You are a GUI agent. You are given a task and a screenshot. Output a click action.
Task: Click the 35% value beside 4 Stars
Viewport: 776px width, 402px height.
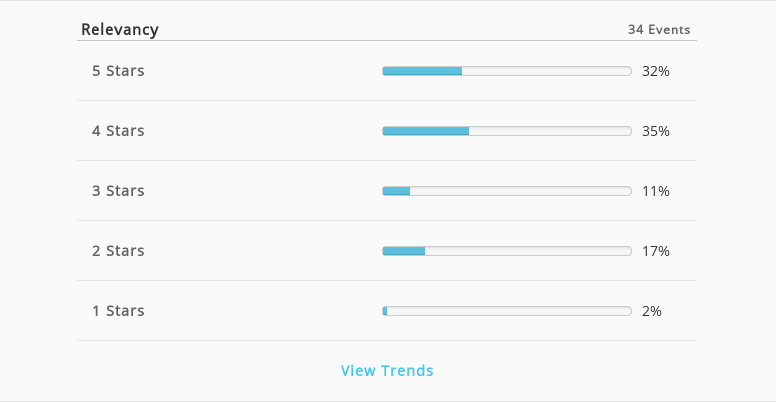[x=656, y=131]
